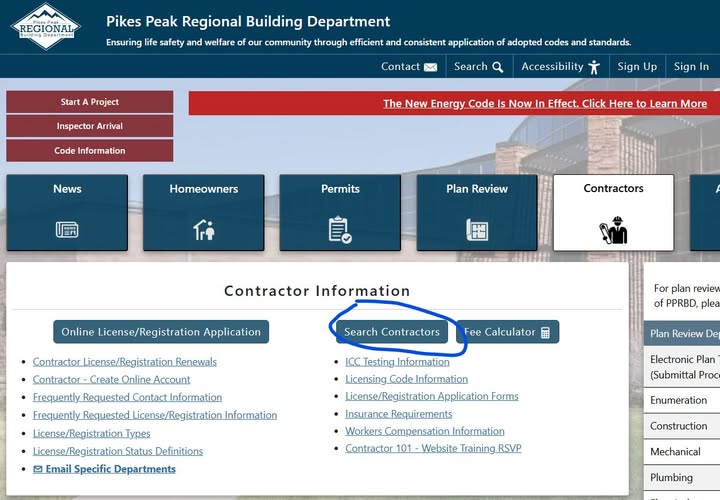Select Construction in Plan Review sidebar
Viewport: 720px width, 500px height.
pos(682,426)
